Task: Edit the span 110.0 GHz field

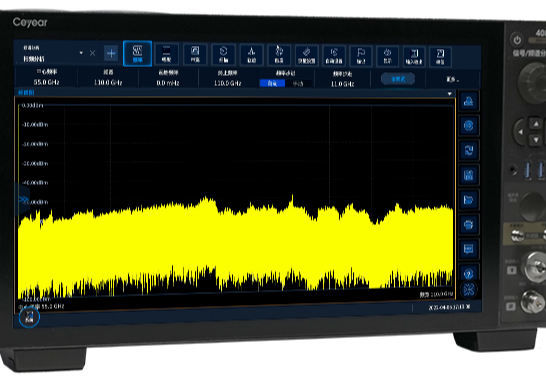Action: [x=108, y=77]
